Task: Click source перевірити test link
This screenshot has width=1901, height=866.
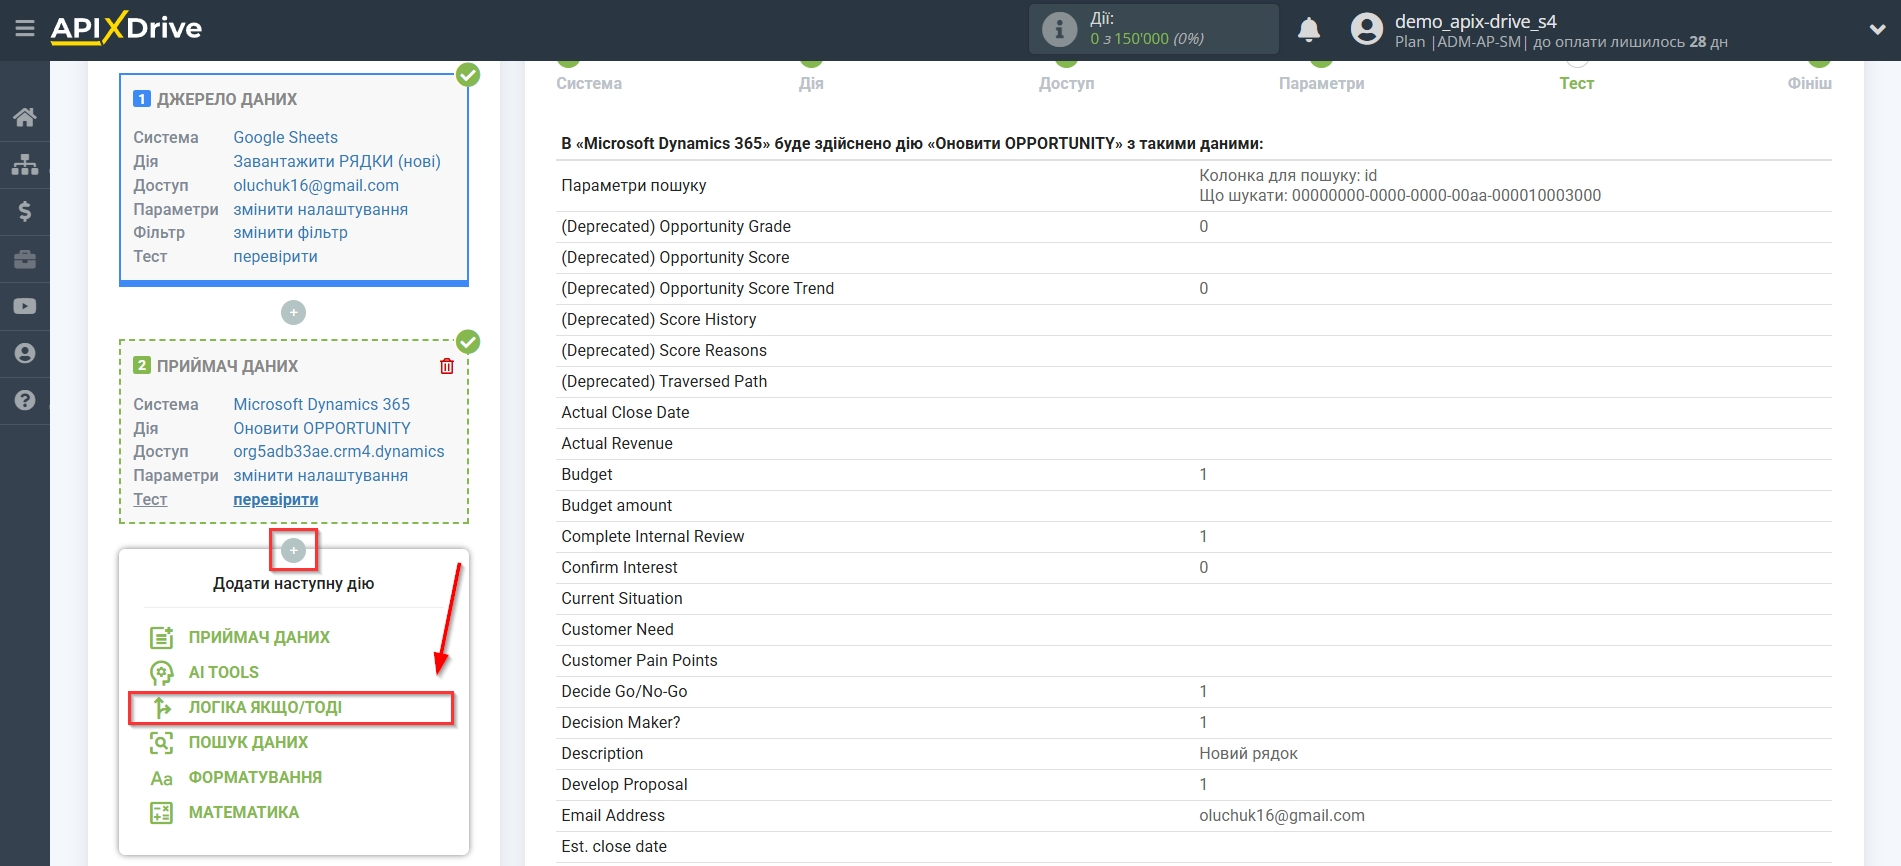Action: point(275,256)
